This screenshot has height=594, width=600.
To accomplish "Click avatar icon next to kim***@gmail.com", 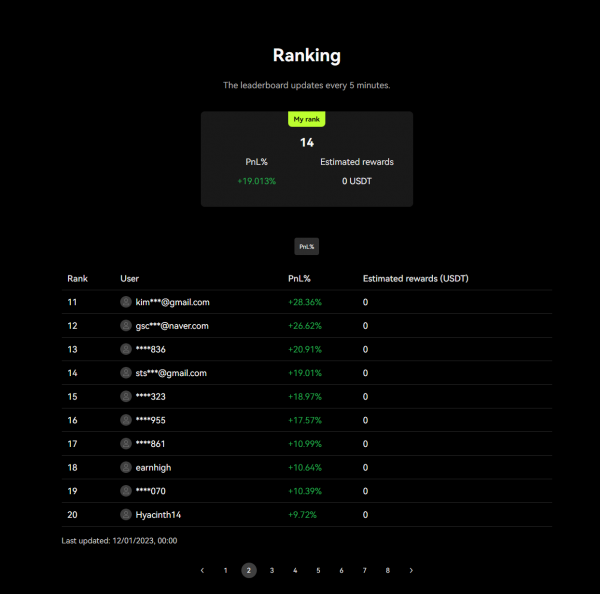I will pos(126,302).
